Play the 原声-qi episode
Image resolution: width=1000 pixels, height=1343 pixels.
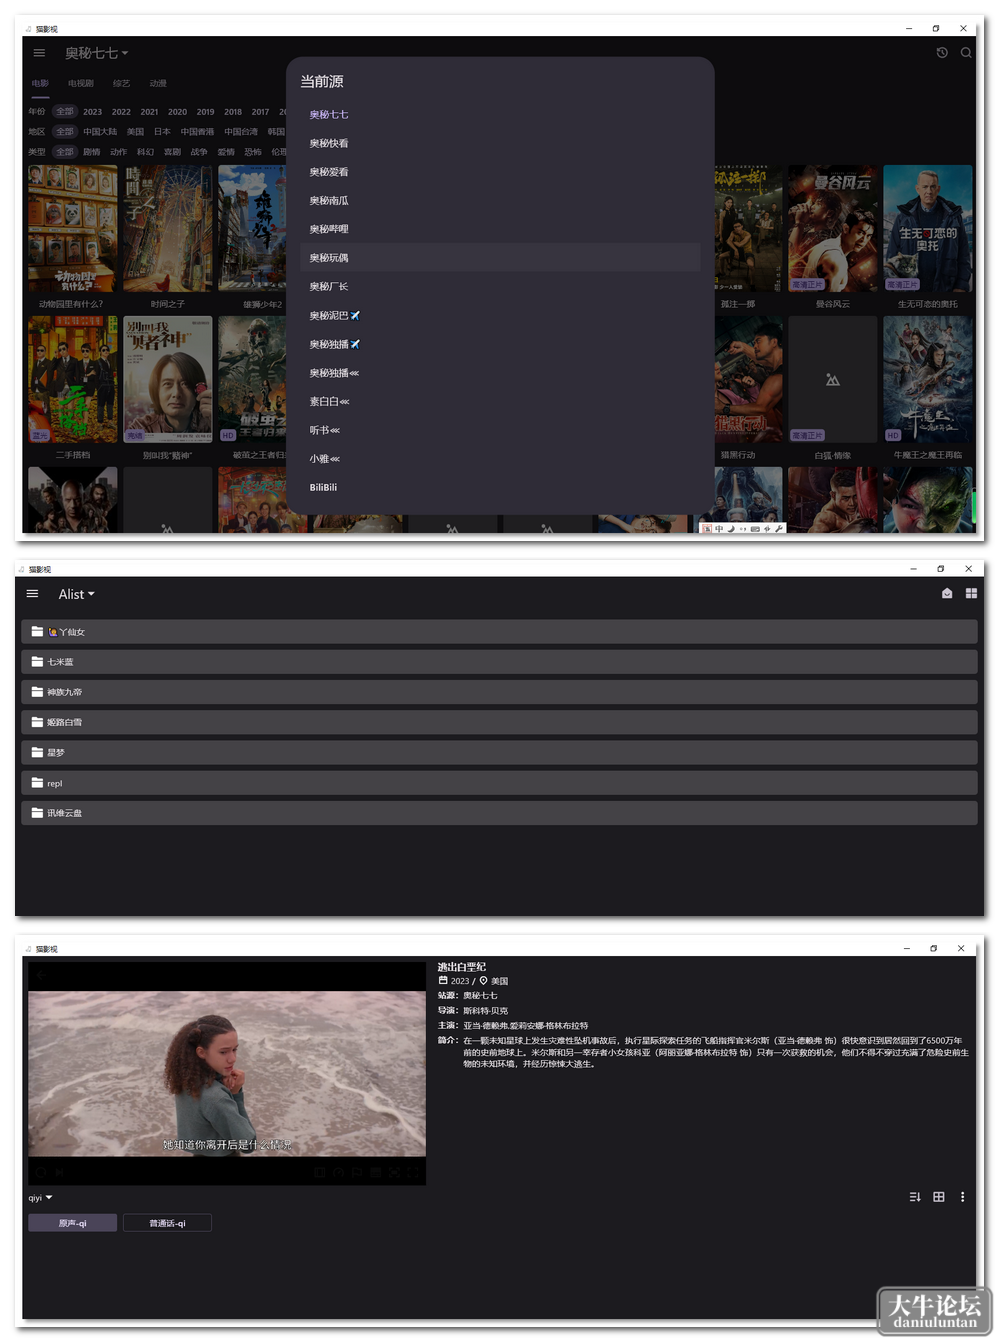(x=73, y=1223)
